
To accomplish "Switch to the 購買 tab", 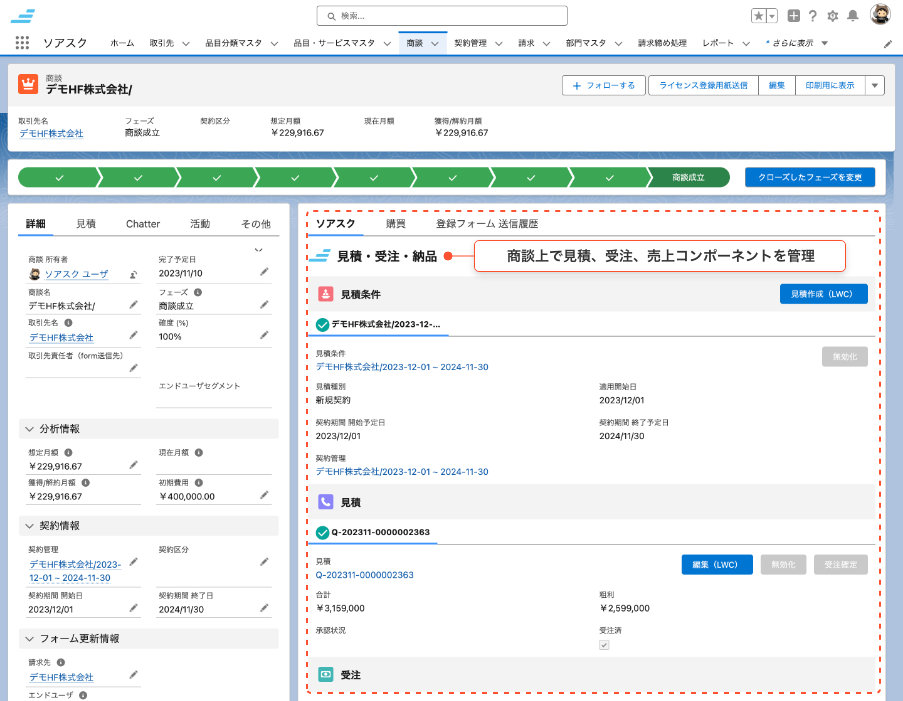I will pyautogui.click(x=396, y=223).
